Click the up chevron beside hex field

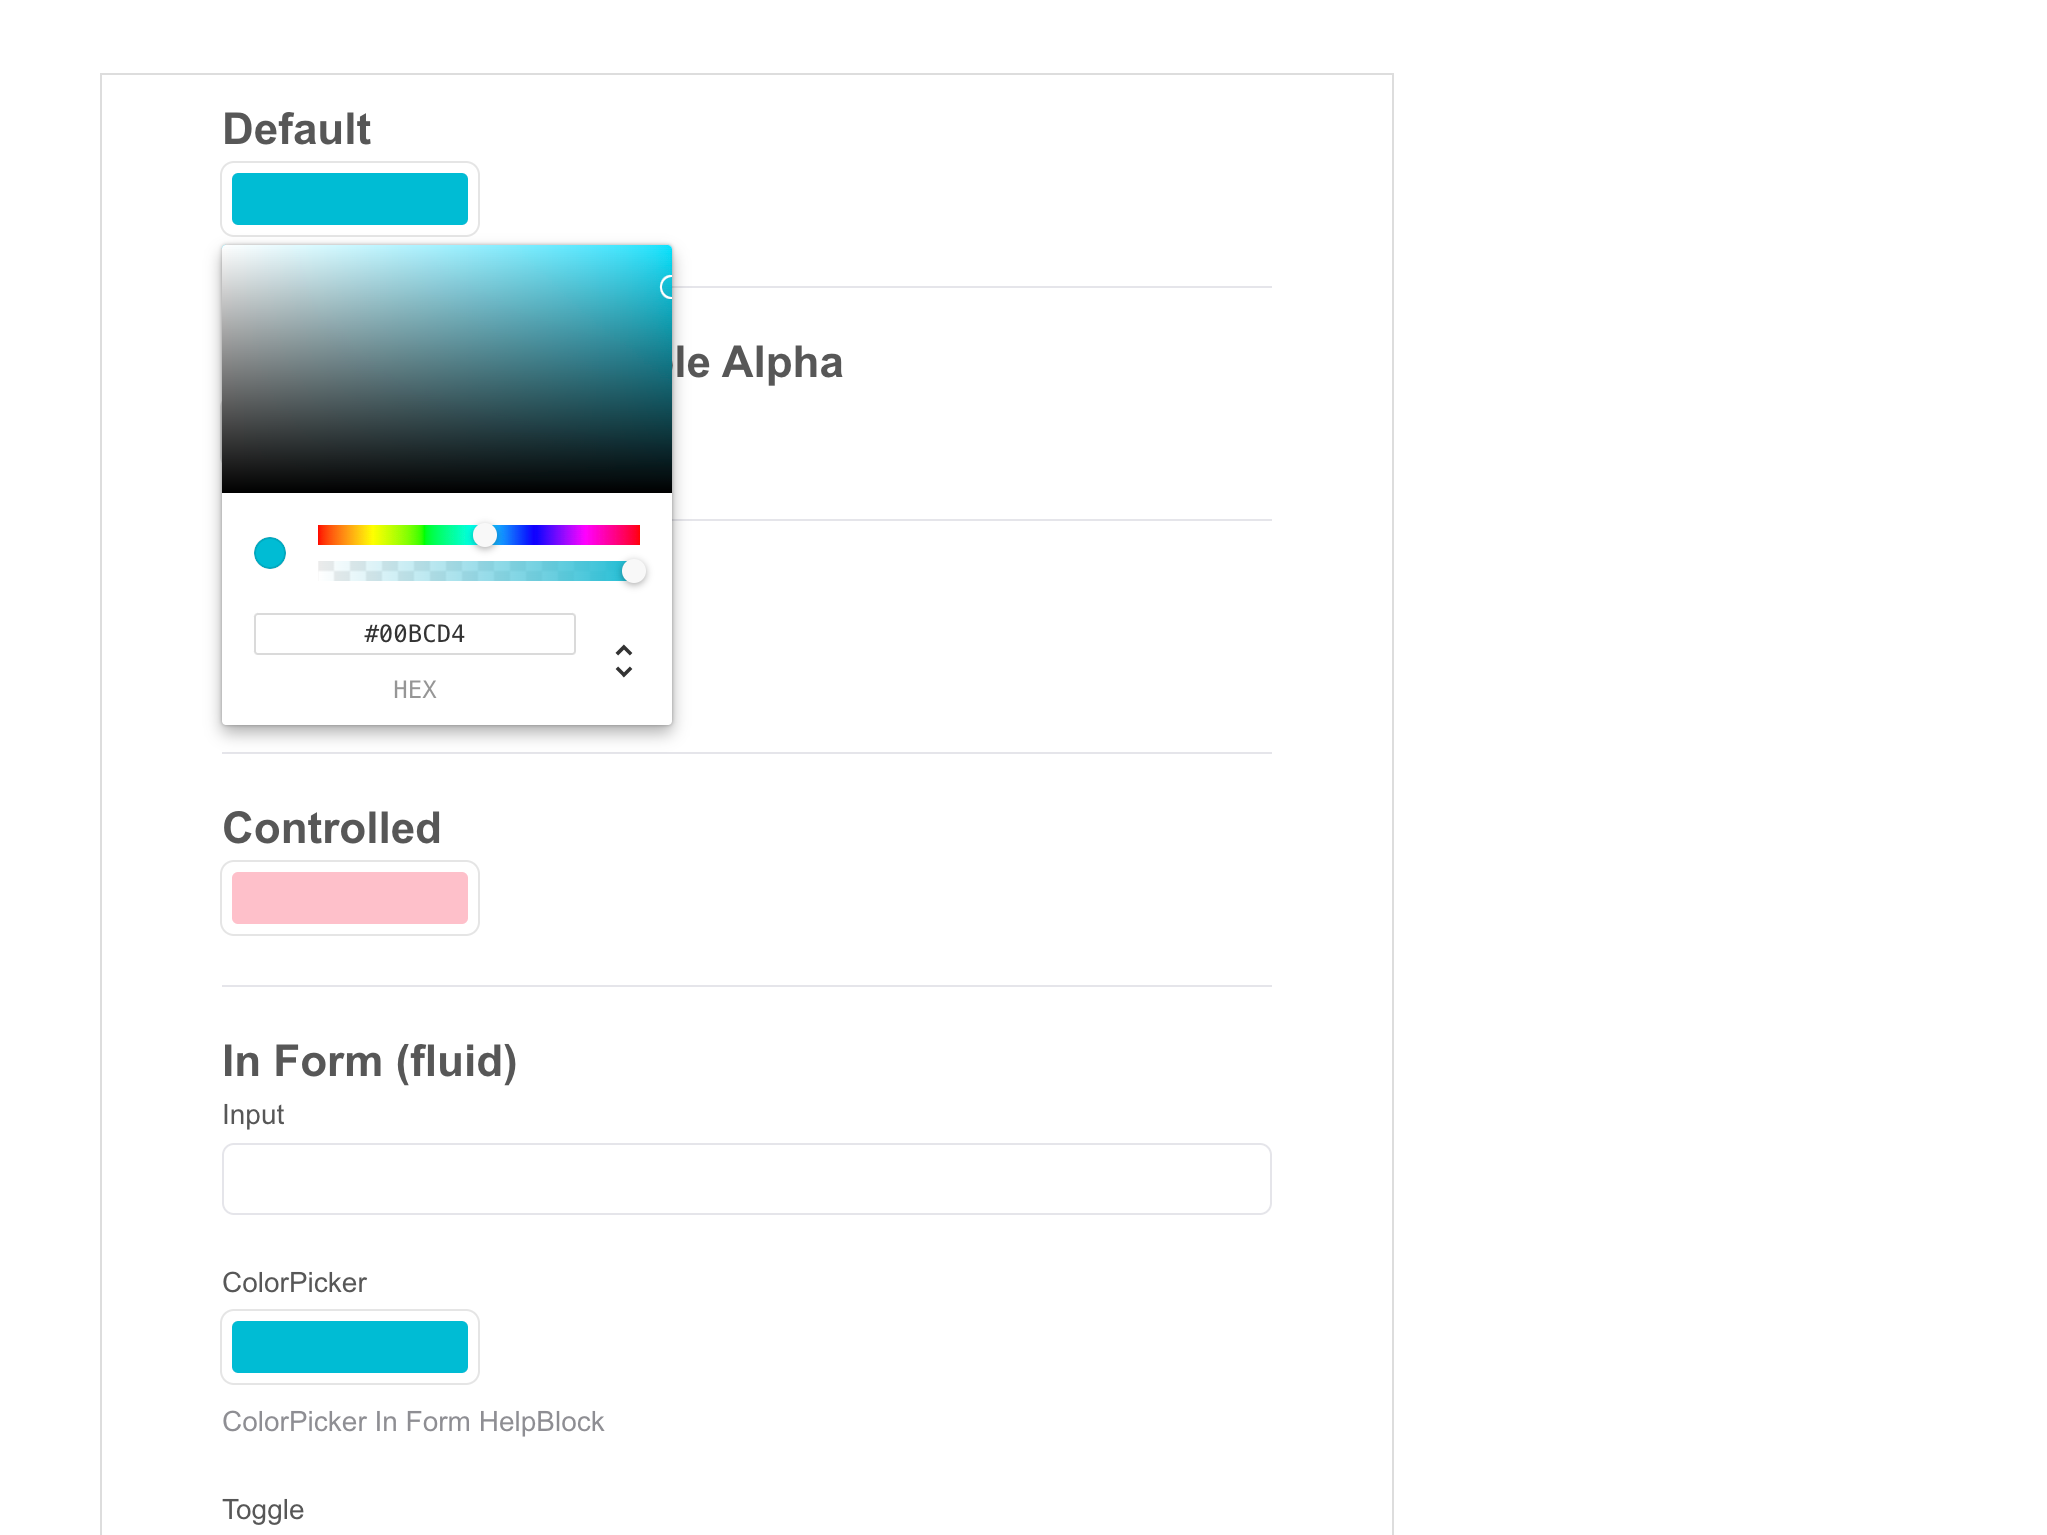point(624,650)
